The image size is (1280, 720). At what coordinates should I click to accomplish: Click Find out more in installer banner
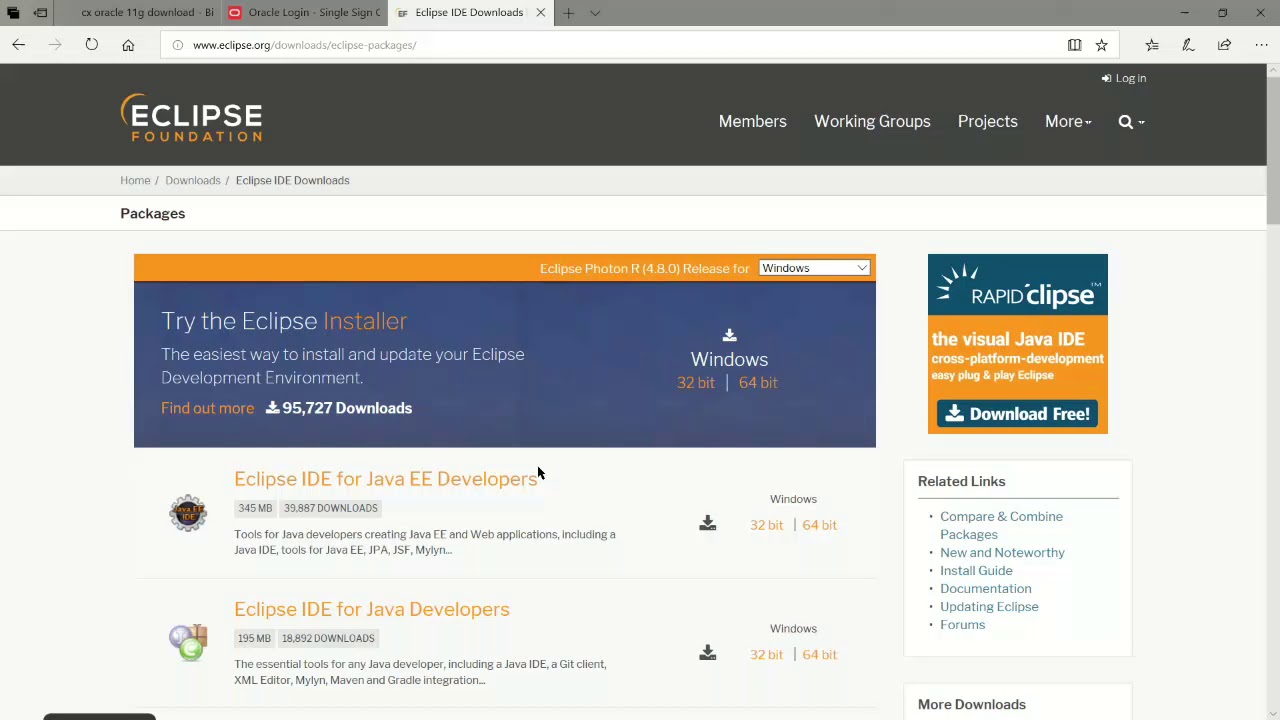coord(207,408)
